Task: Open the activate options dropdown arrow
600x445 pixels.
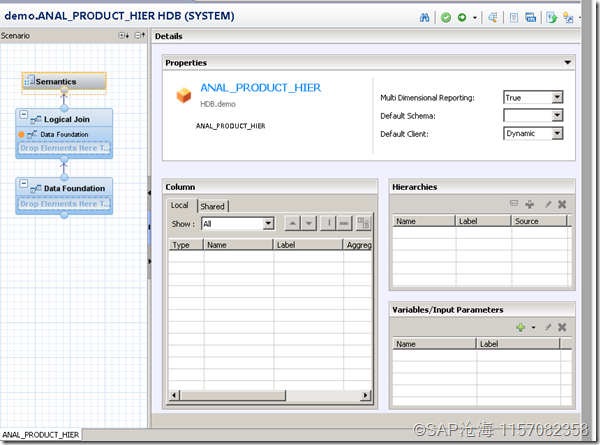Action: (474, 18)
